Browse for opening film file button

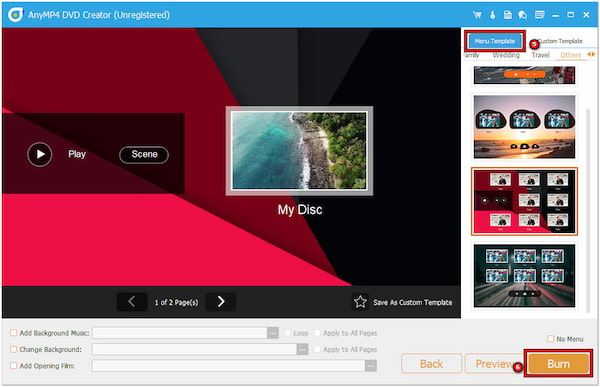click(x=370, y=366)
